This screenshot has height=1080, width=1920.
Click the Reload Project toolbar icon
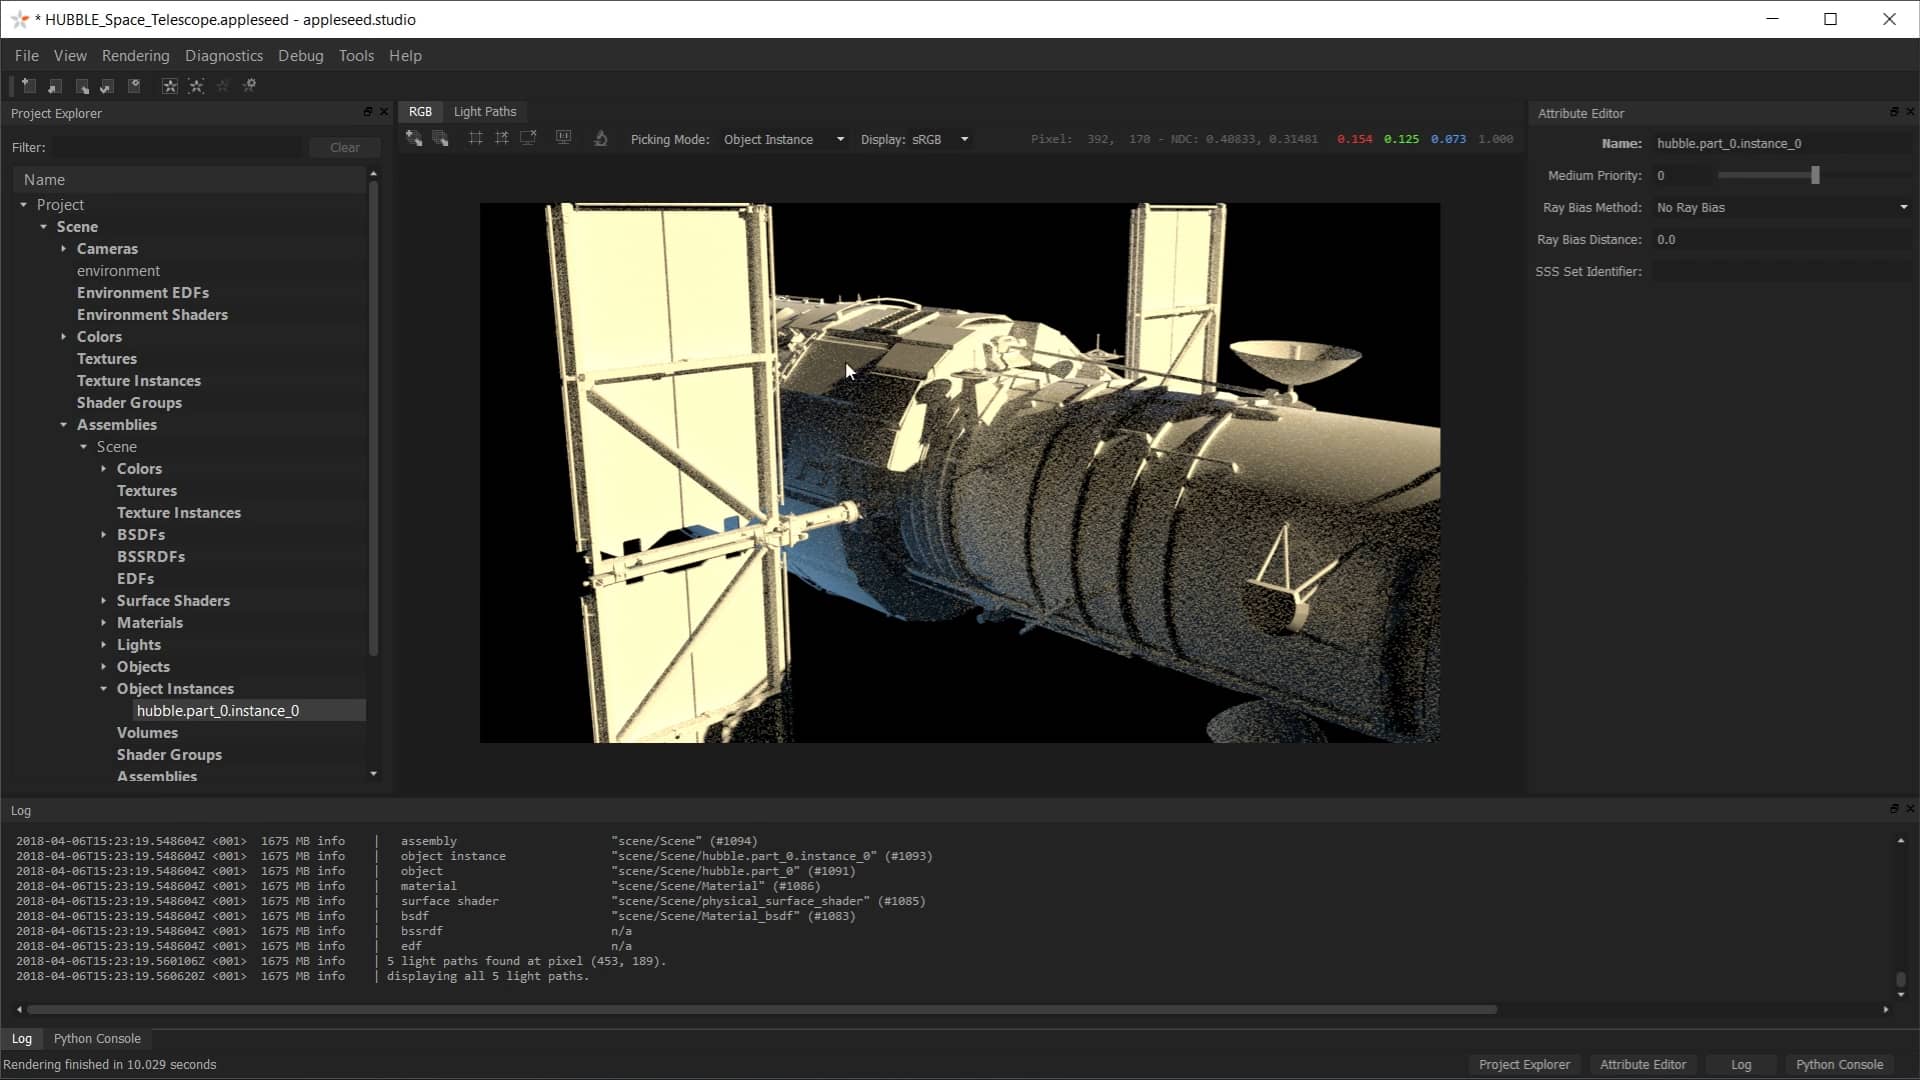coord(107,86)
